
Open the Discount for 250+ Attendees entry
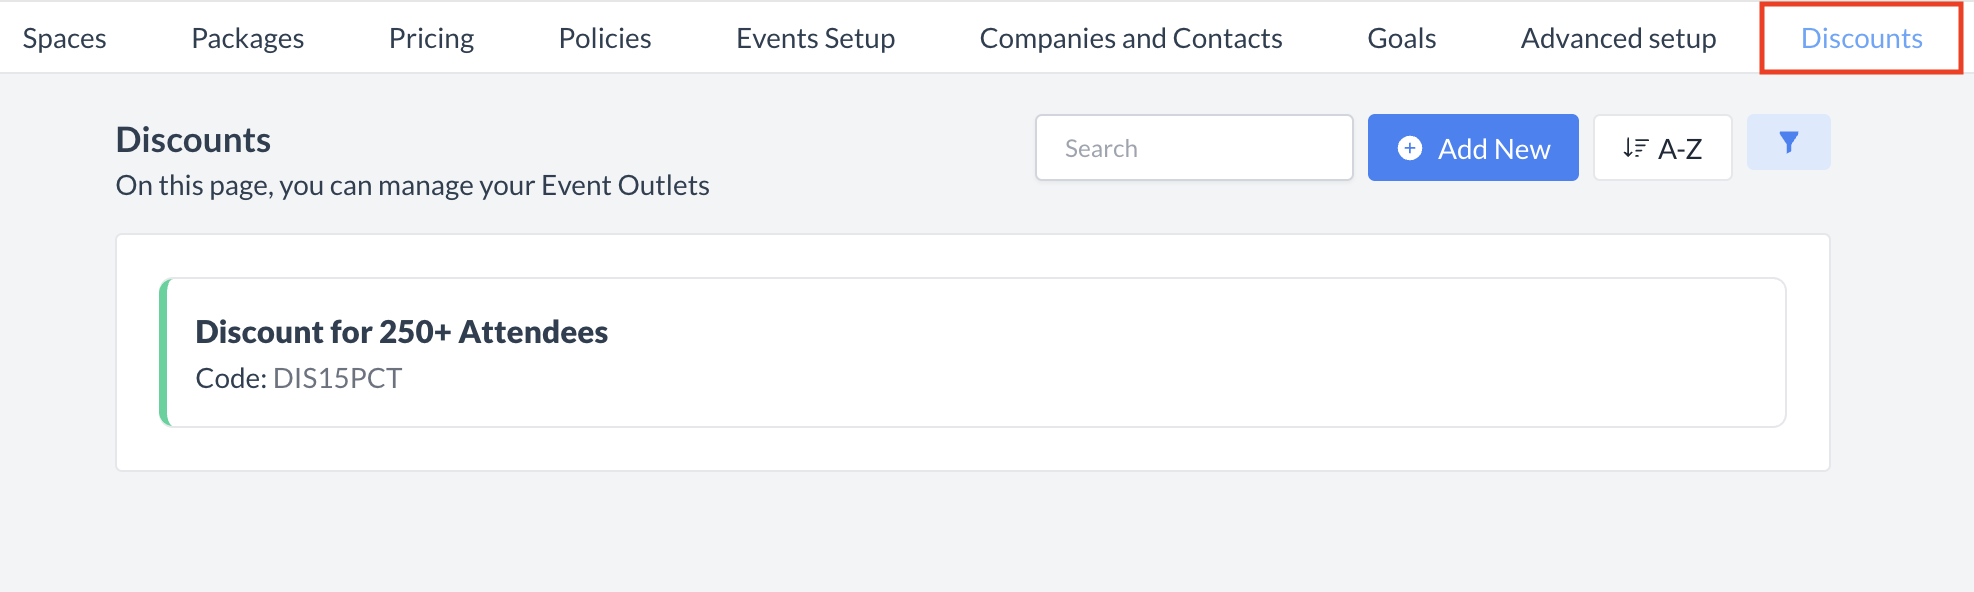point(401,332)
